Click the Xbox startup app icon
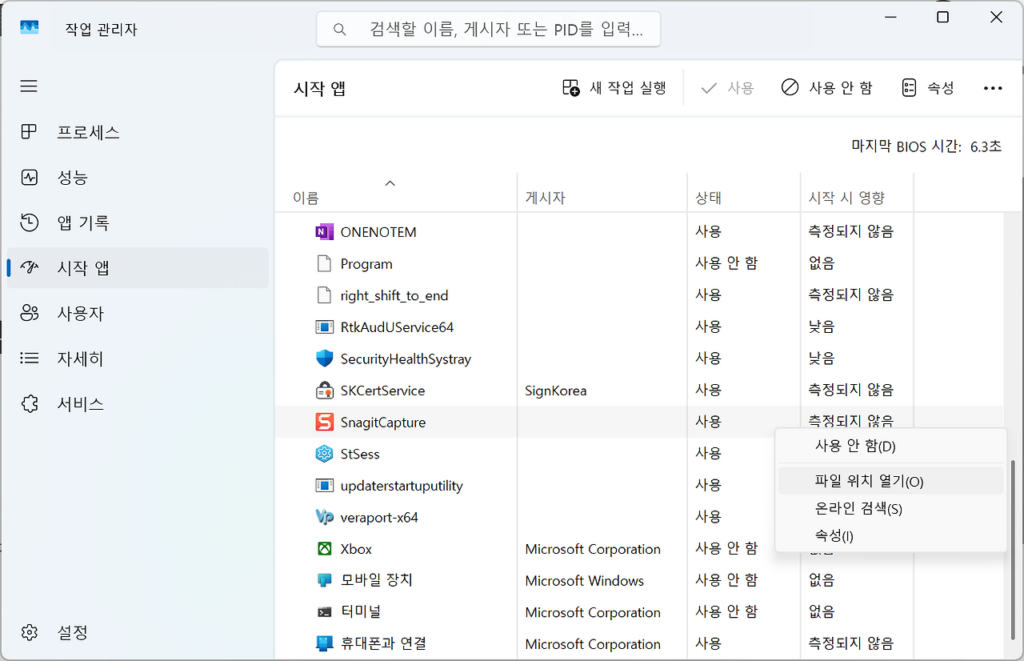 (x=324, y=549)
